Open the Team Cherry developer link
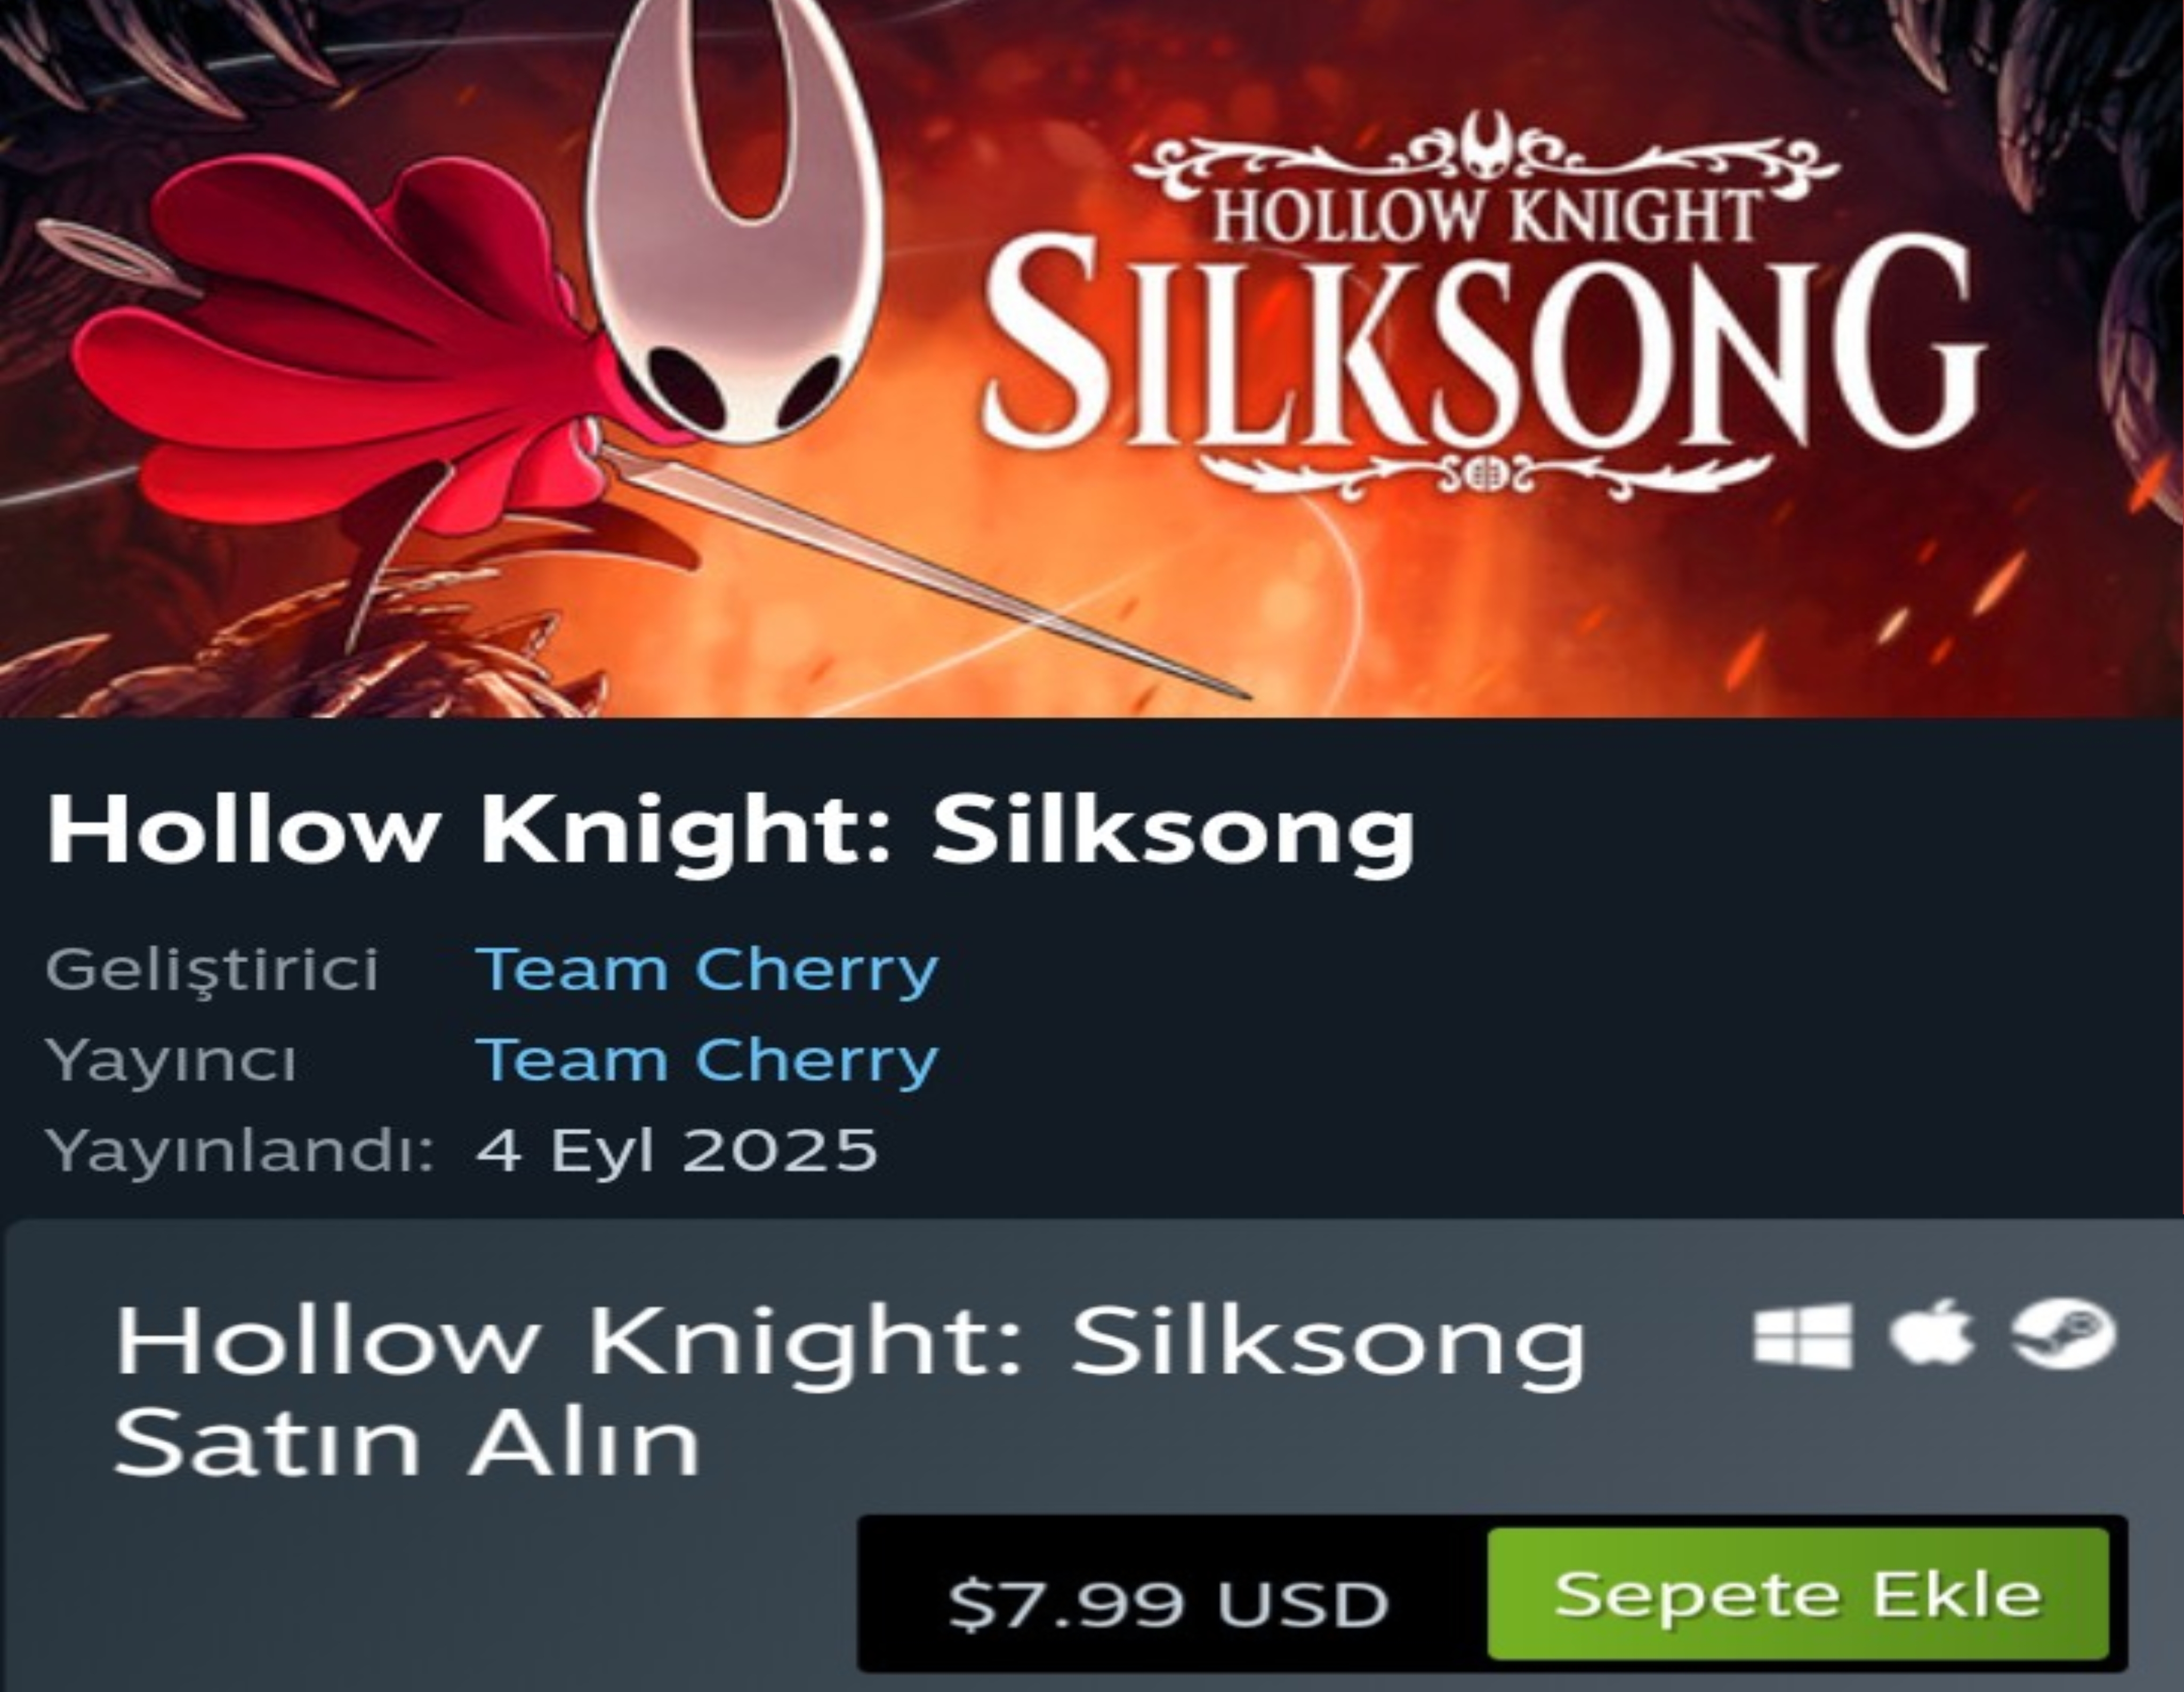This screenshot has width=2184, height=1692. pos(707,968)
